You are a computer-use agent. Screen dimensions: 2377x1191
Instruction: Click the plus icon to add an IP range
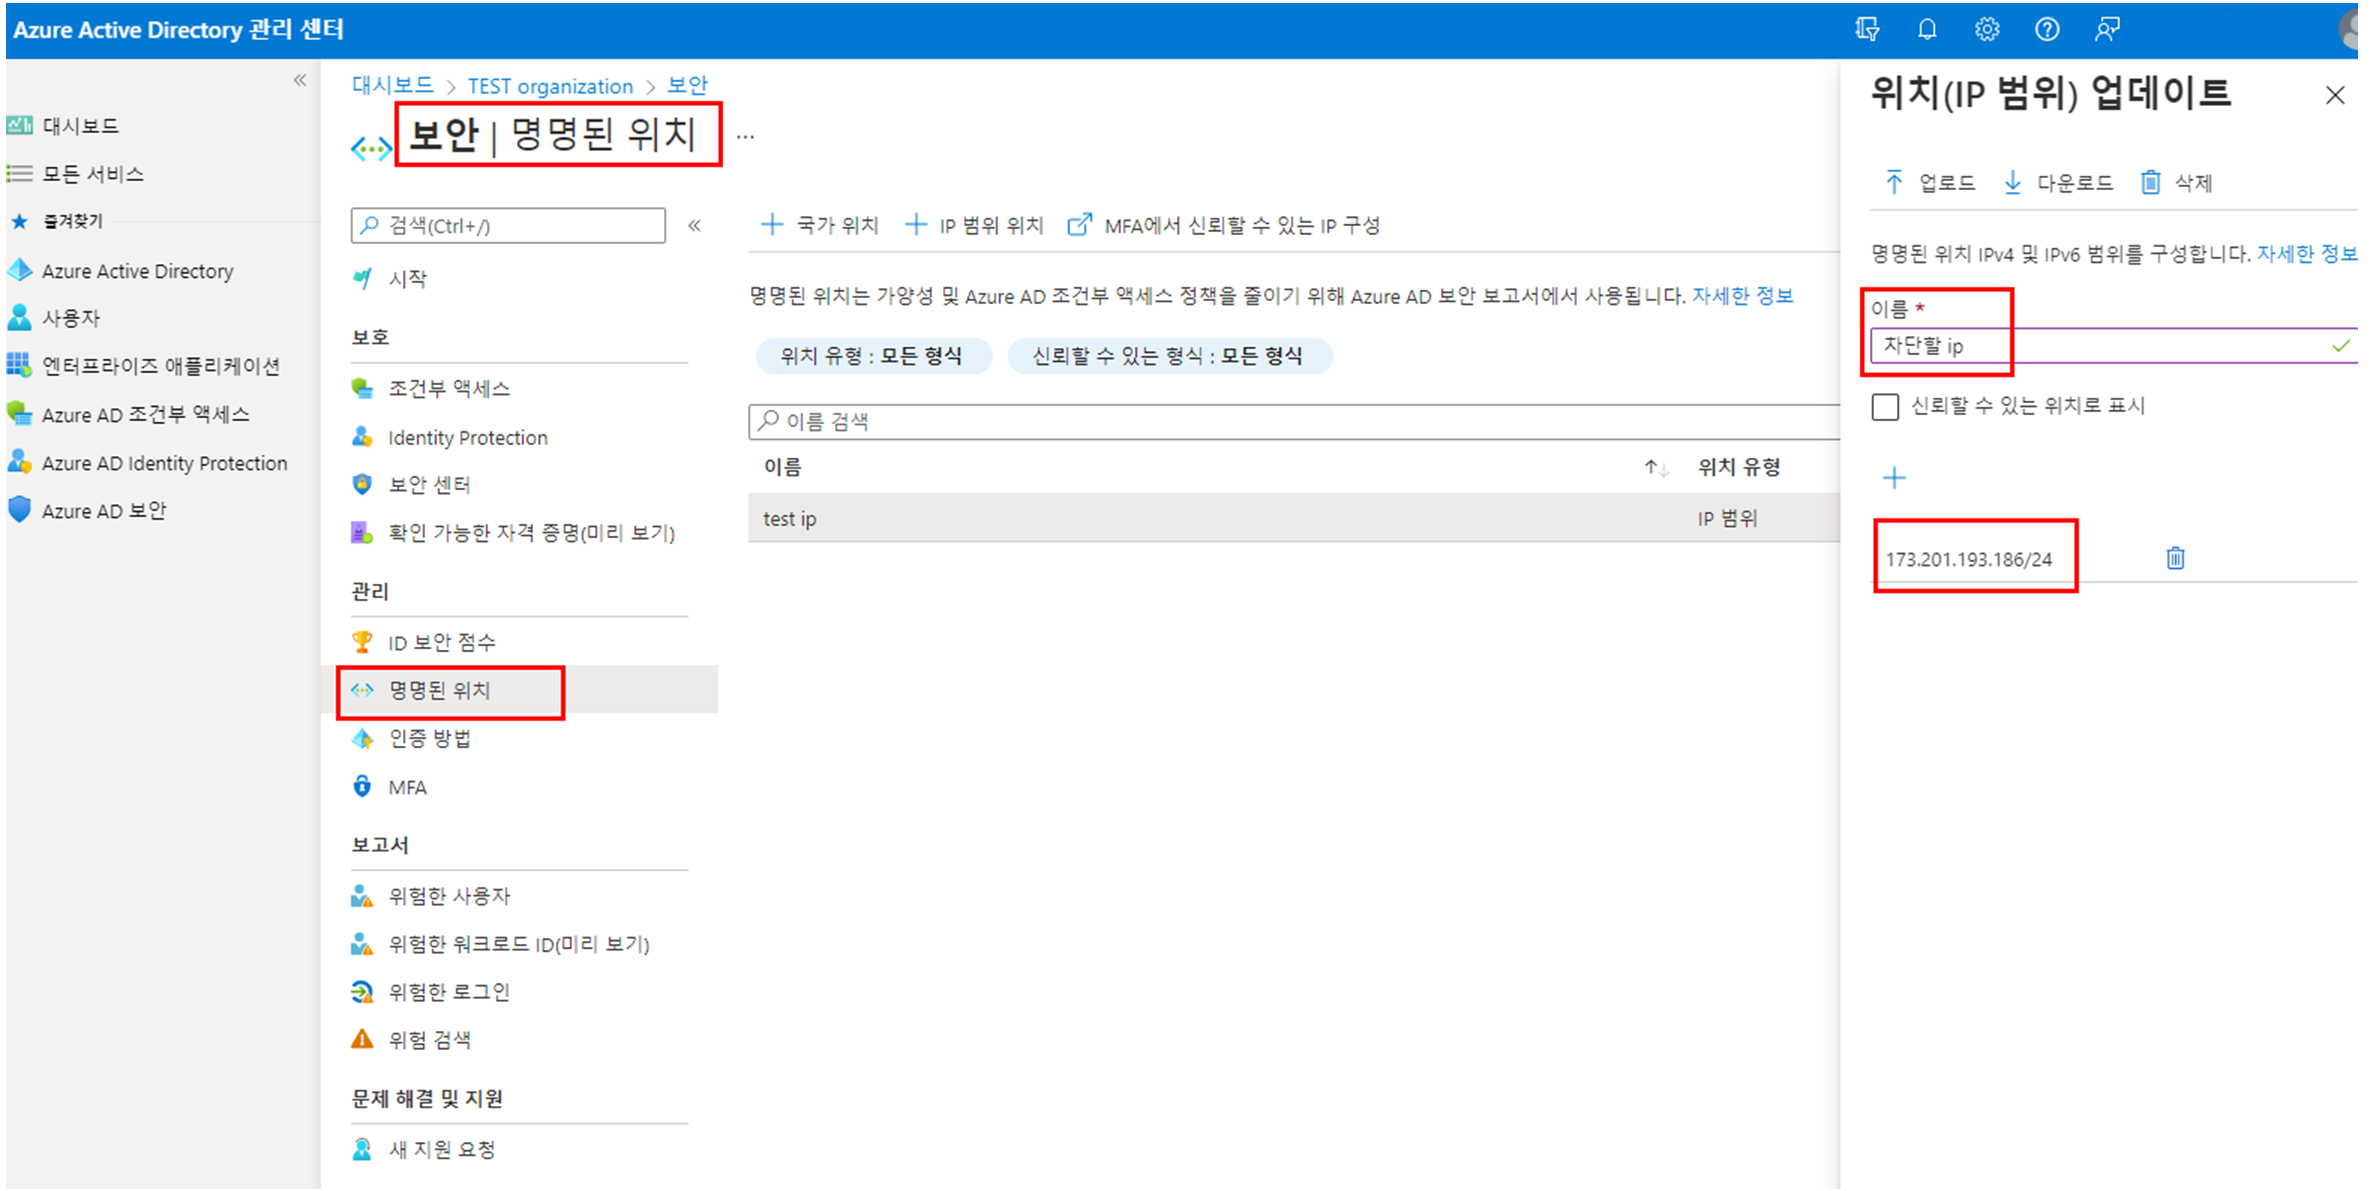click(x=1894, y=478)
